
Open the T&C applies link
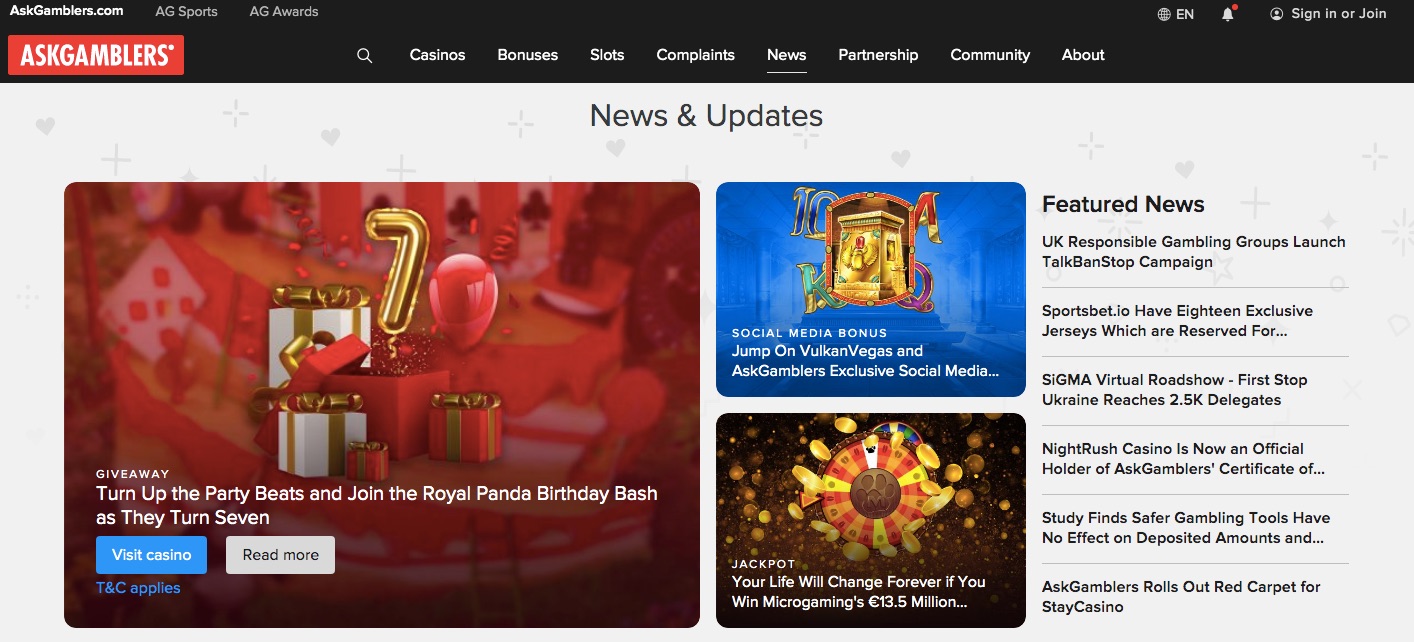pos(138,588)
